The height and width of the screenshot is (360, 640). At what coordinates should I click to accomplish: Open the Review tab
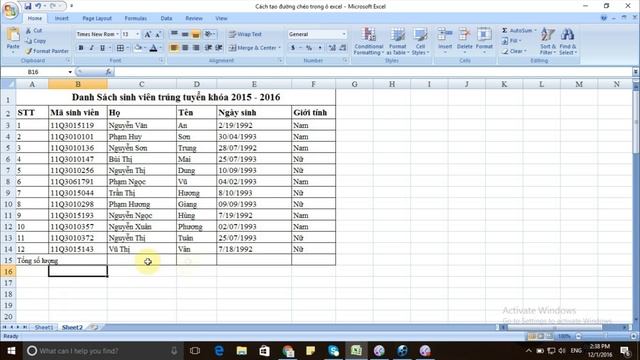click(x=194, y=18)
